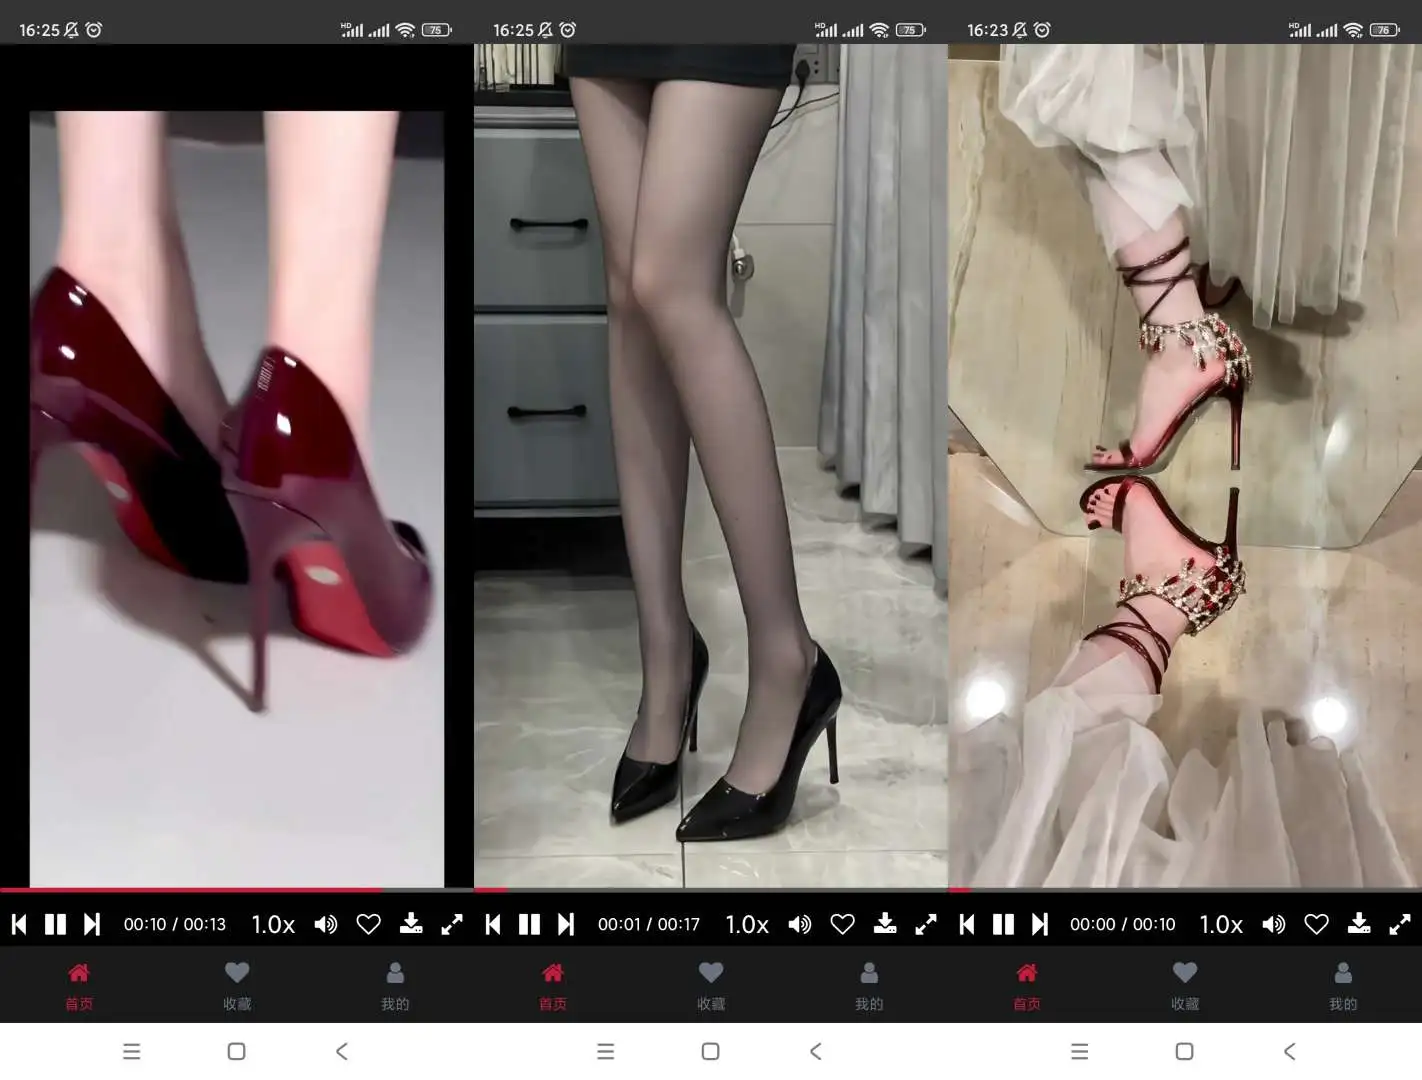The width and height of the screenshot is (1422, 1080).
Task: Download the video in middle phone screen
Action: pyautogui.click(x=885, y=923)
